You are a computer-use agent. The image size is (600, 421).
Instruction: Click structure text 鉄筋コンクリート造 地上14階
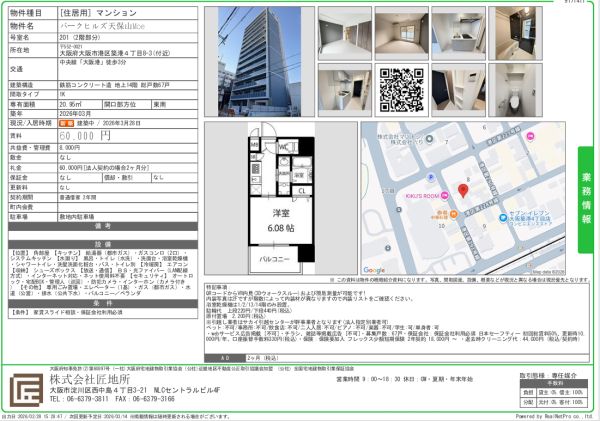pos(114,85)
